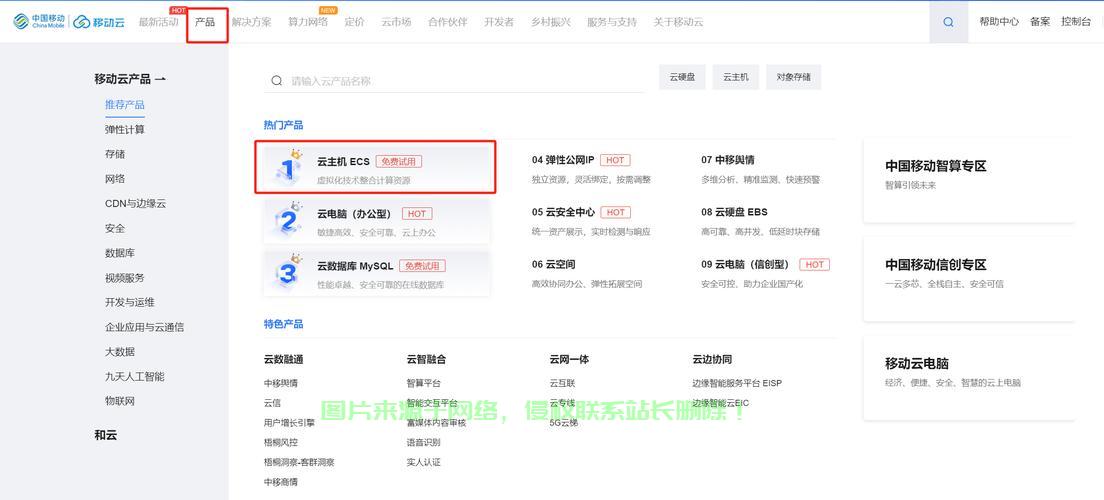The width and height of the screenshot is (1104, 500).
Task: Click the rank 2 medal icon for 云电脑（办公型）
Action: [287, 220]
